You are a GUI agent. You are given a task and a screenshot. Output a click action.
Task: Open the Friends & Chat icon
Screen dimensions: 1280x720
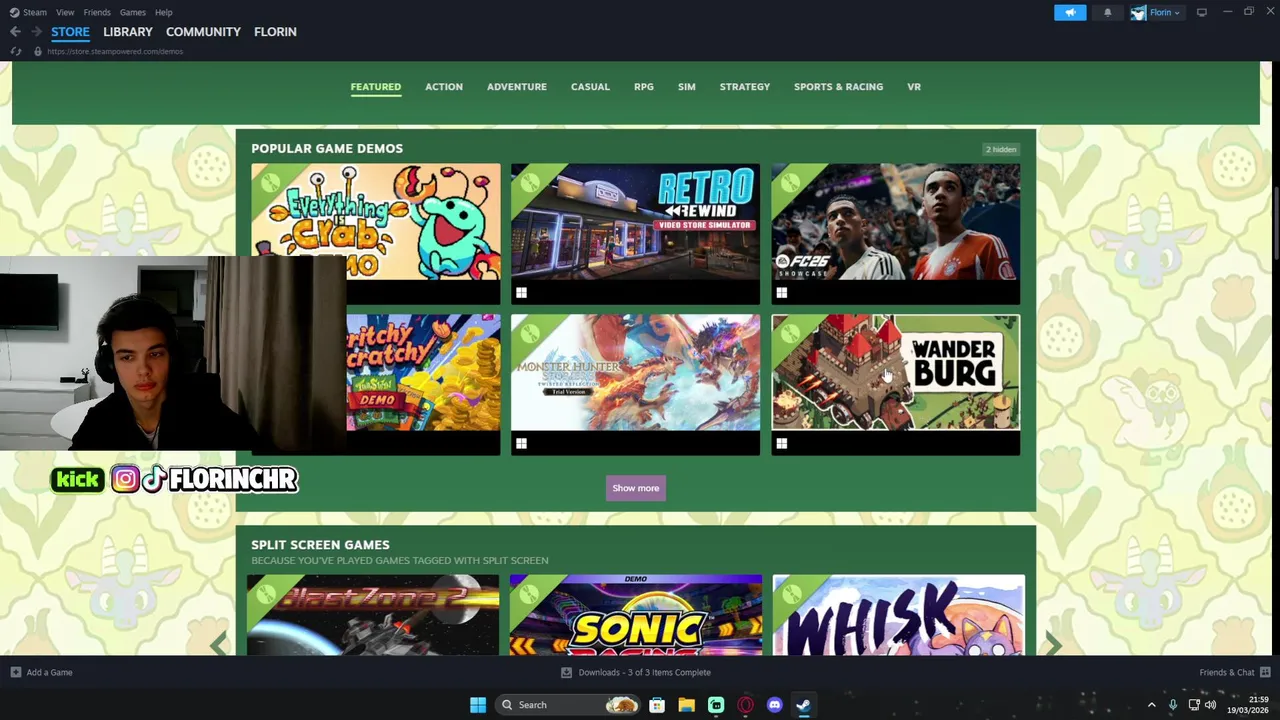[x=1265, y=672]
